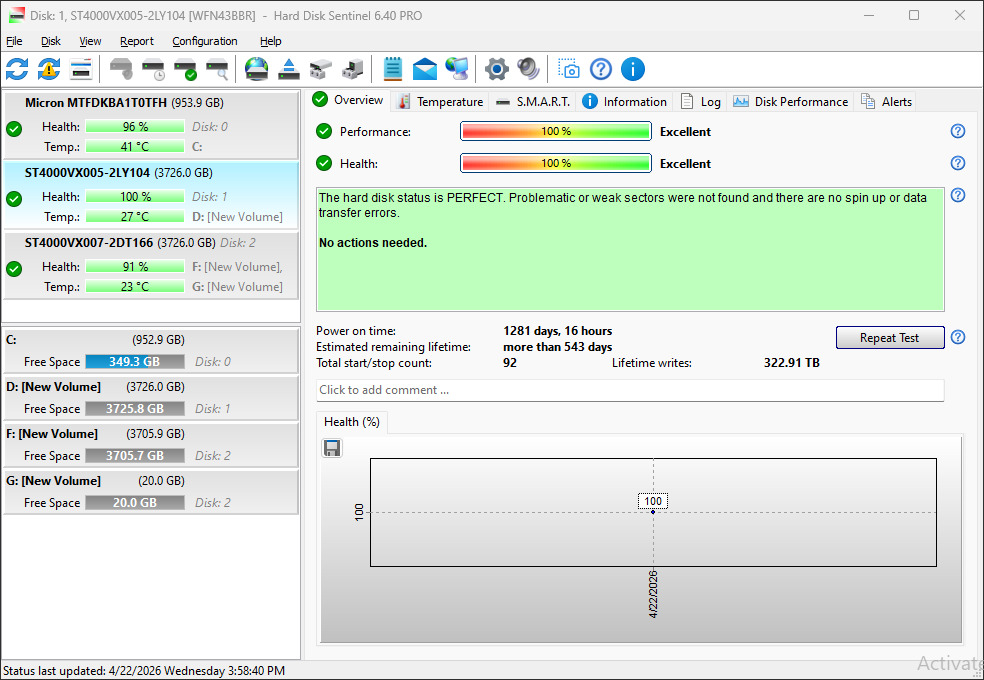
Task: Open the Report menu
Action: [137, 41]
